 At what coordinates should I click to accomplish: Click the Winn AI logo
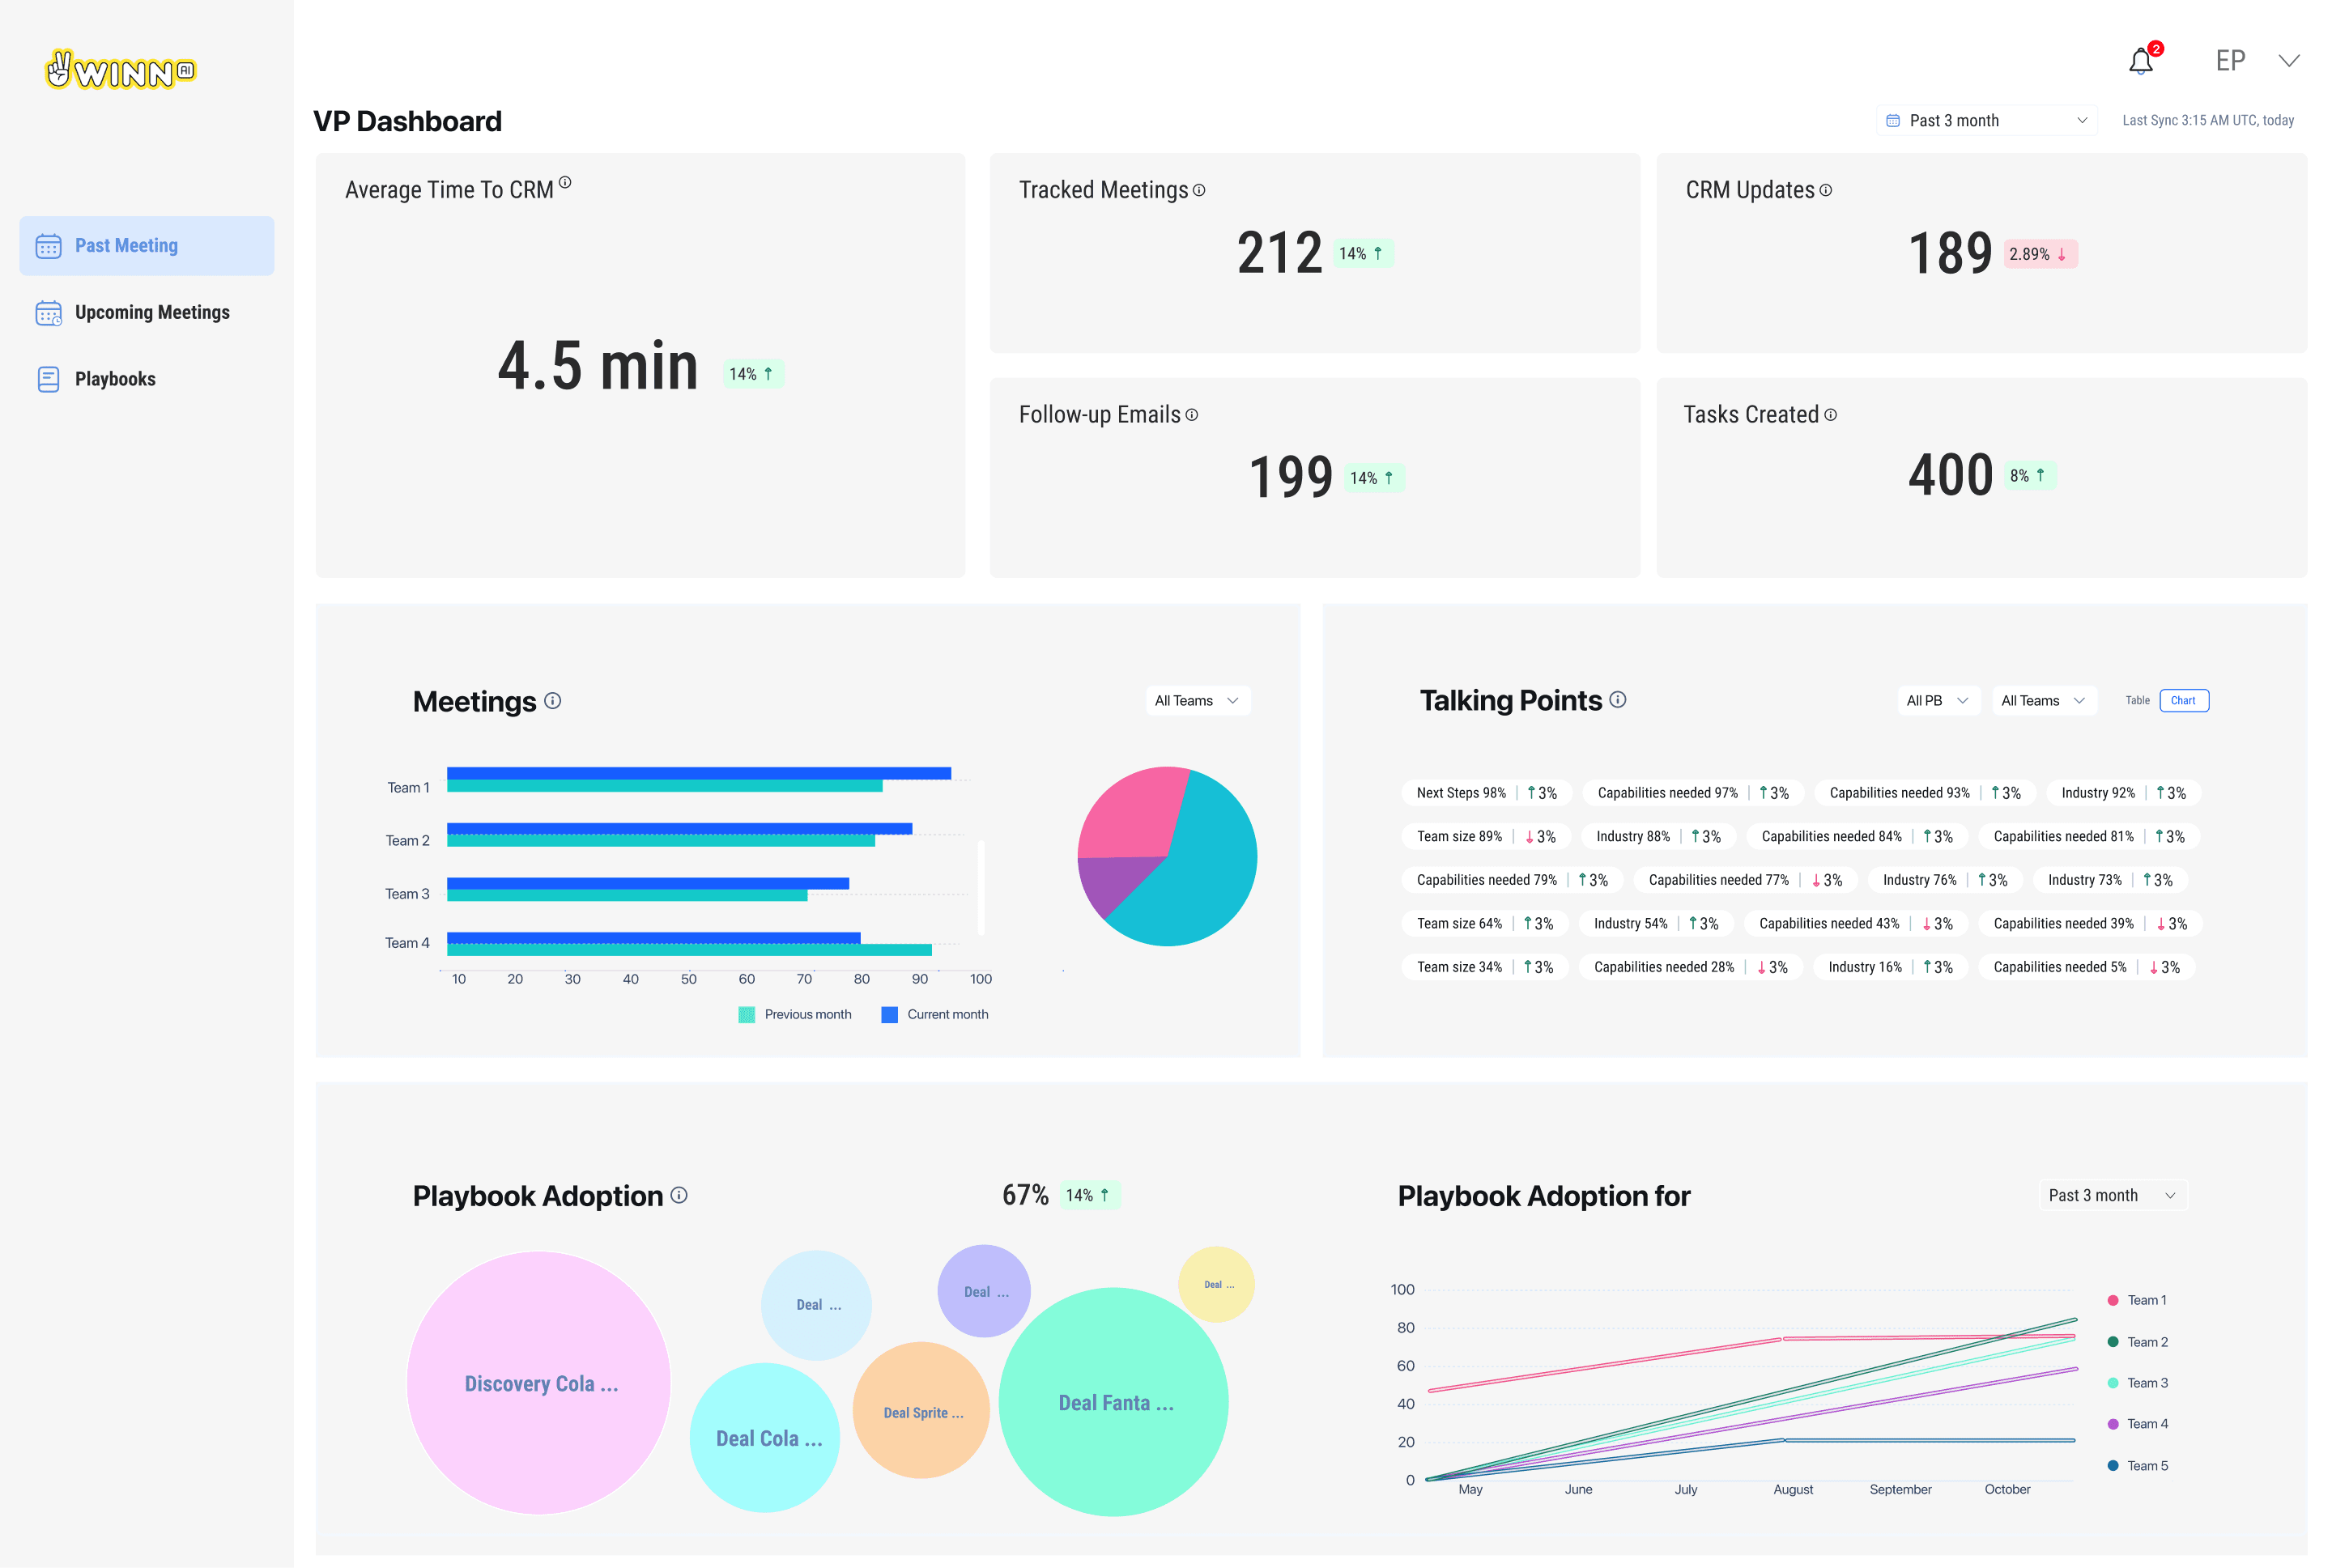point(121,70)
